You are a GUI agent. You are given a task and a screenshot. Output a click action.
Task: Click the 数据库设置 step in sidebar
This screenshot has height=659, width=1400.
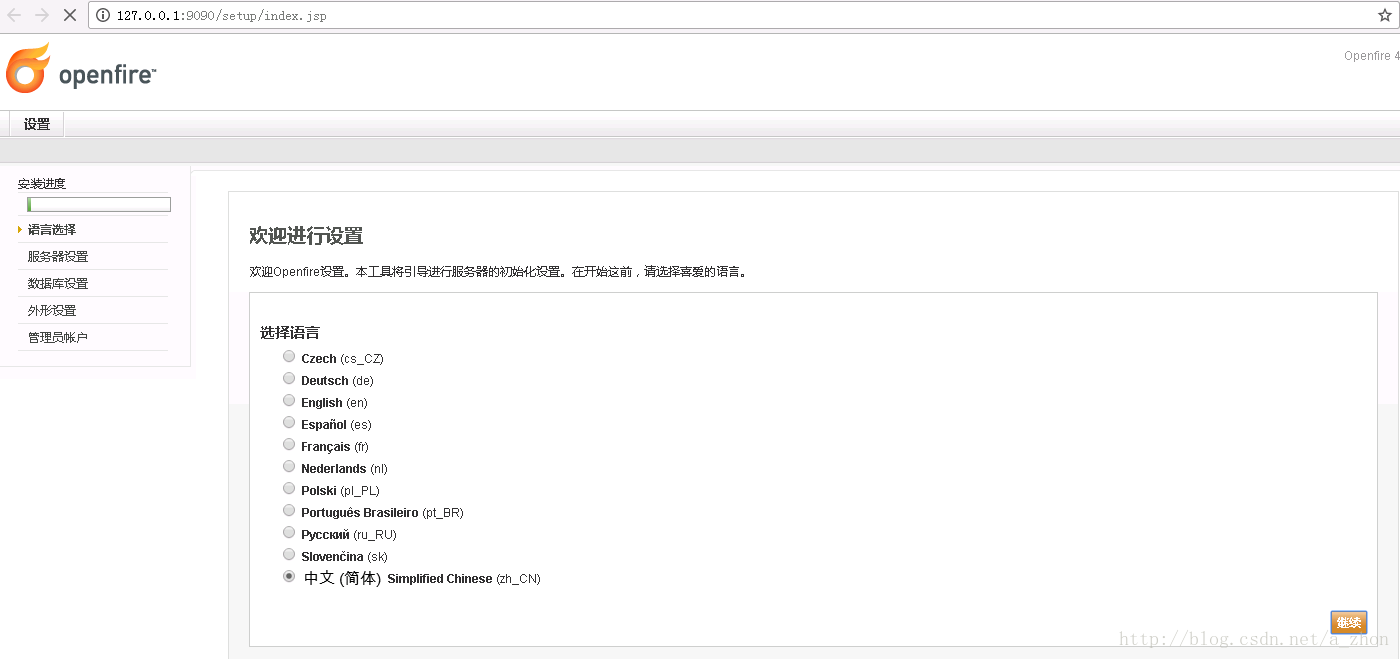[58, 284]
